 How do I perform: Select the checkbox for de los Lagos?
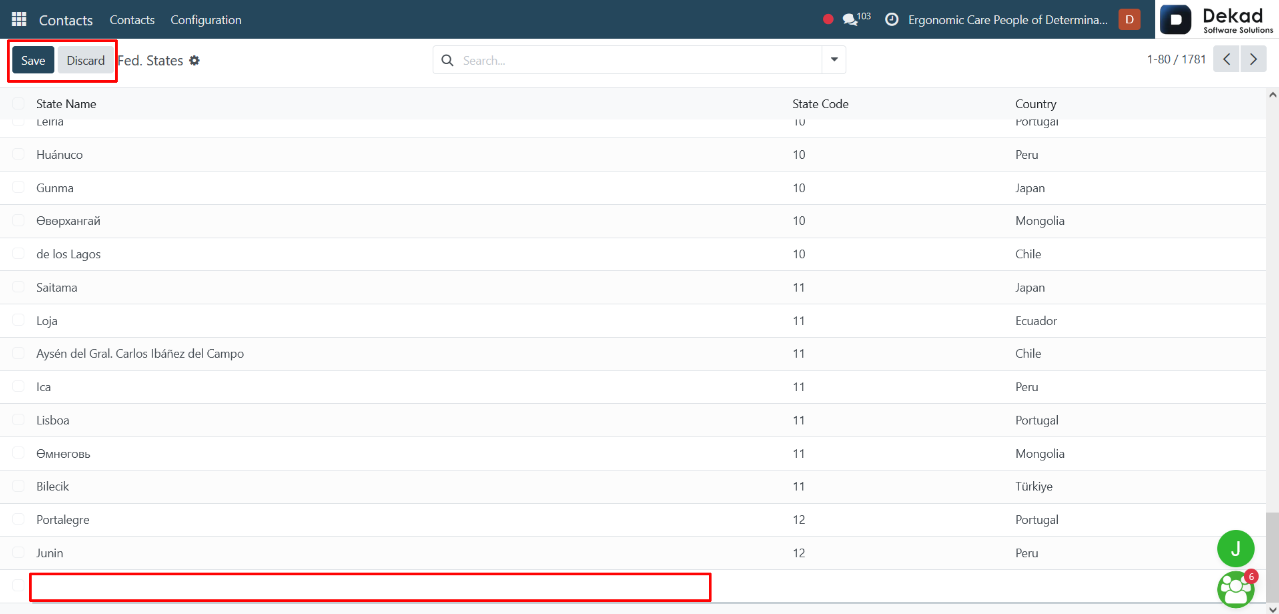(x=18, y=254)
